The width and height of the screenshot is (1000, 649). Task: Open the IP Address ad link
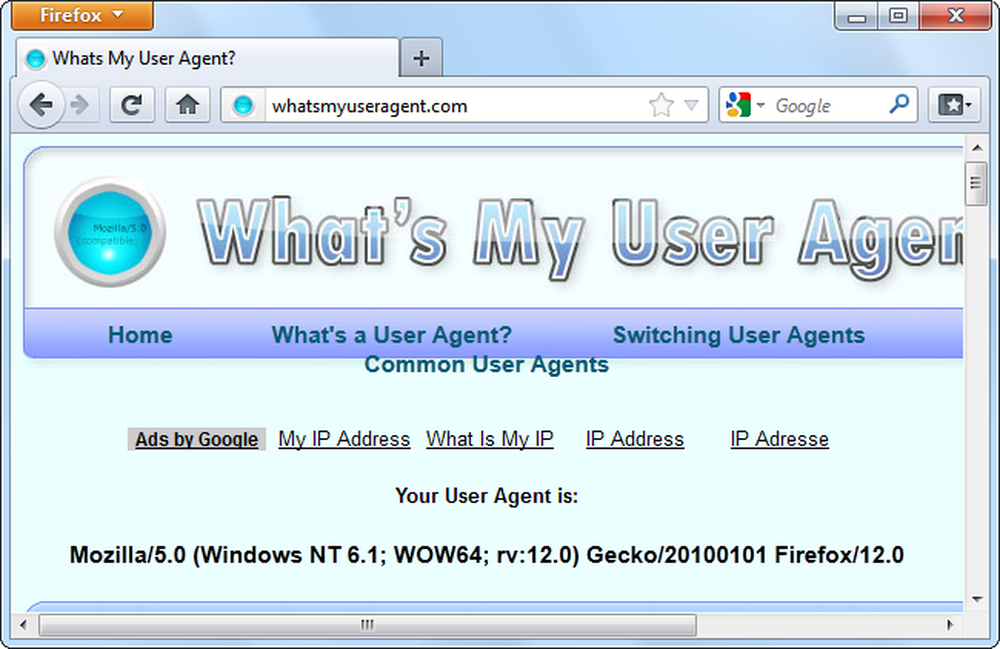coord(635,439)
